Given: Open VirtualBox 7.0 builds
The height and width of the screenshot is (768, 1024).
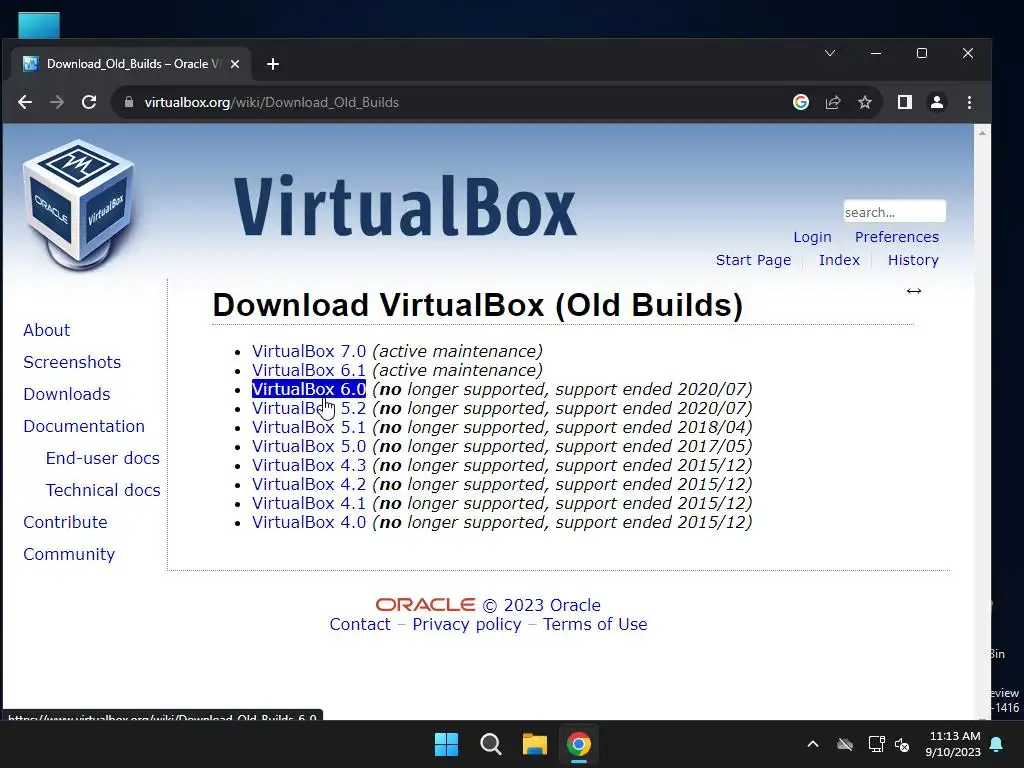Looking at the screenshot, I should point(309,351).
